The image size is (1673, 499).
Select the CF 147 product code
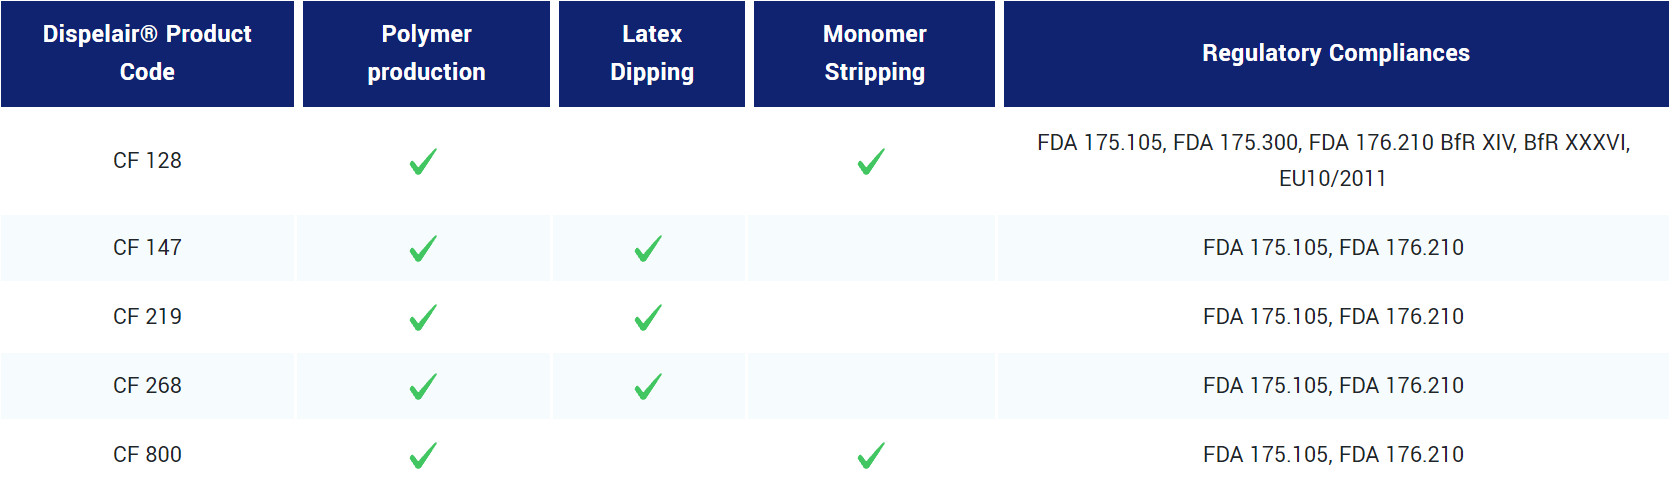pyautogui.click(x=147, y=248)
